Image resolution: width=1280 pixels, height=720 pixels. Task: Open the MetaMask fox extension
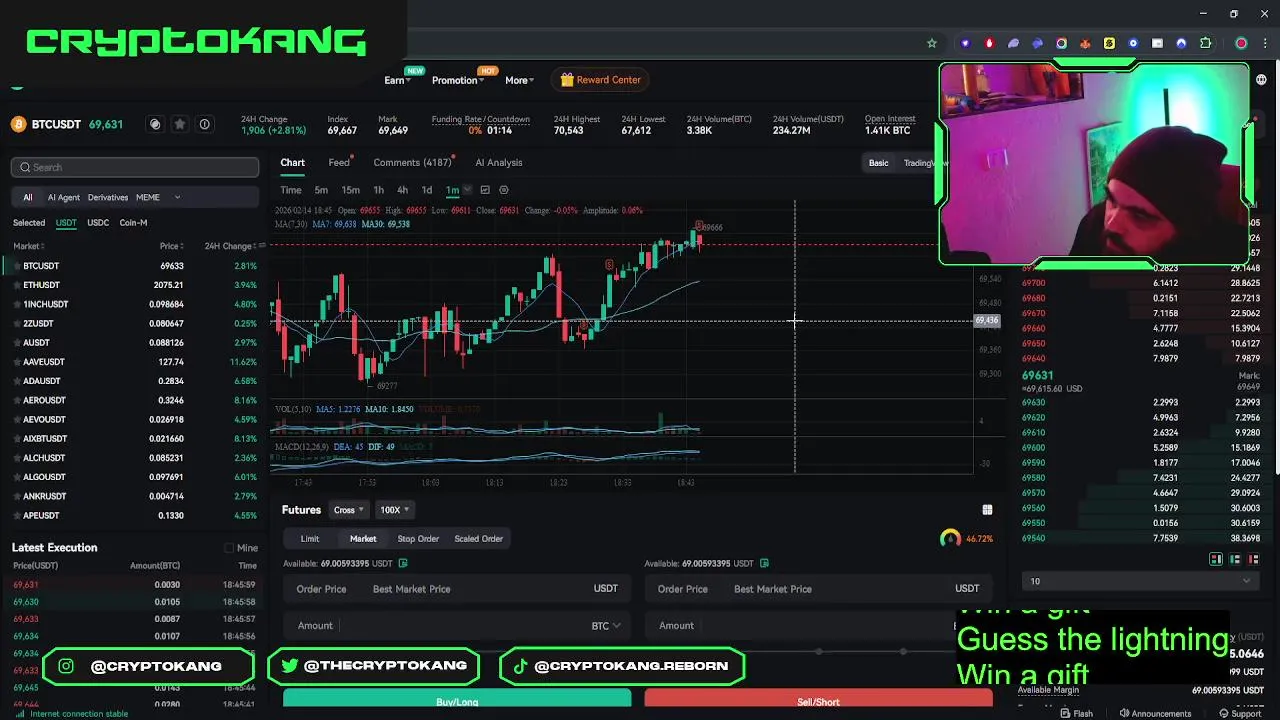[x=1085, y=43]
